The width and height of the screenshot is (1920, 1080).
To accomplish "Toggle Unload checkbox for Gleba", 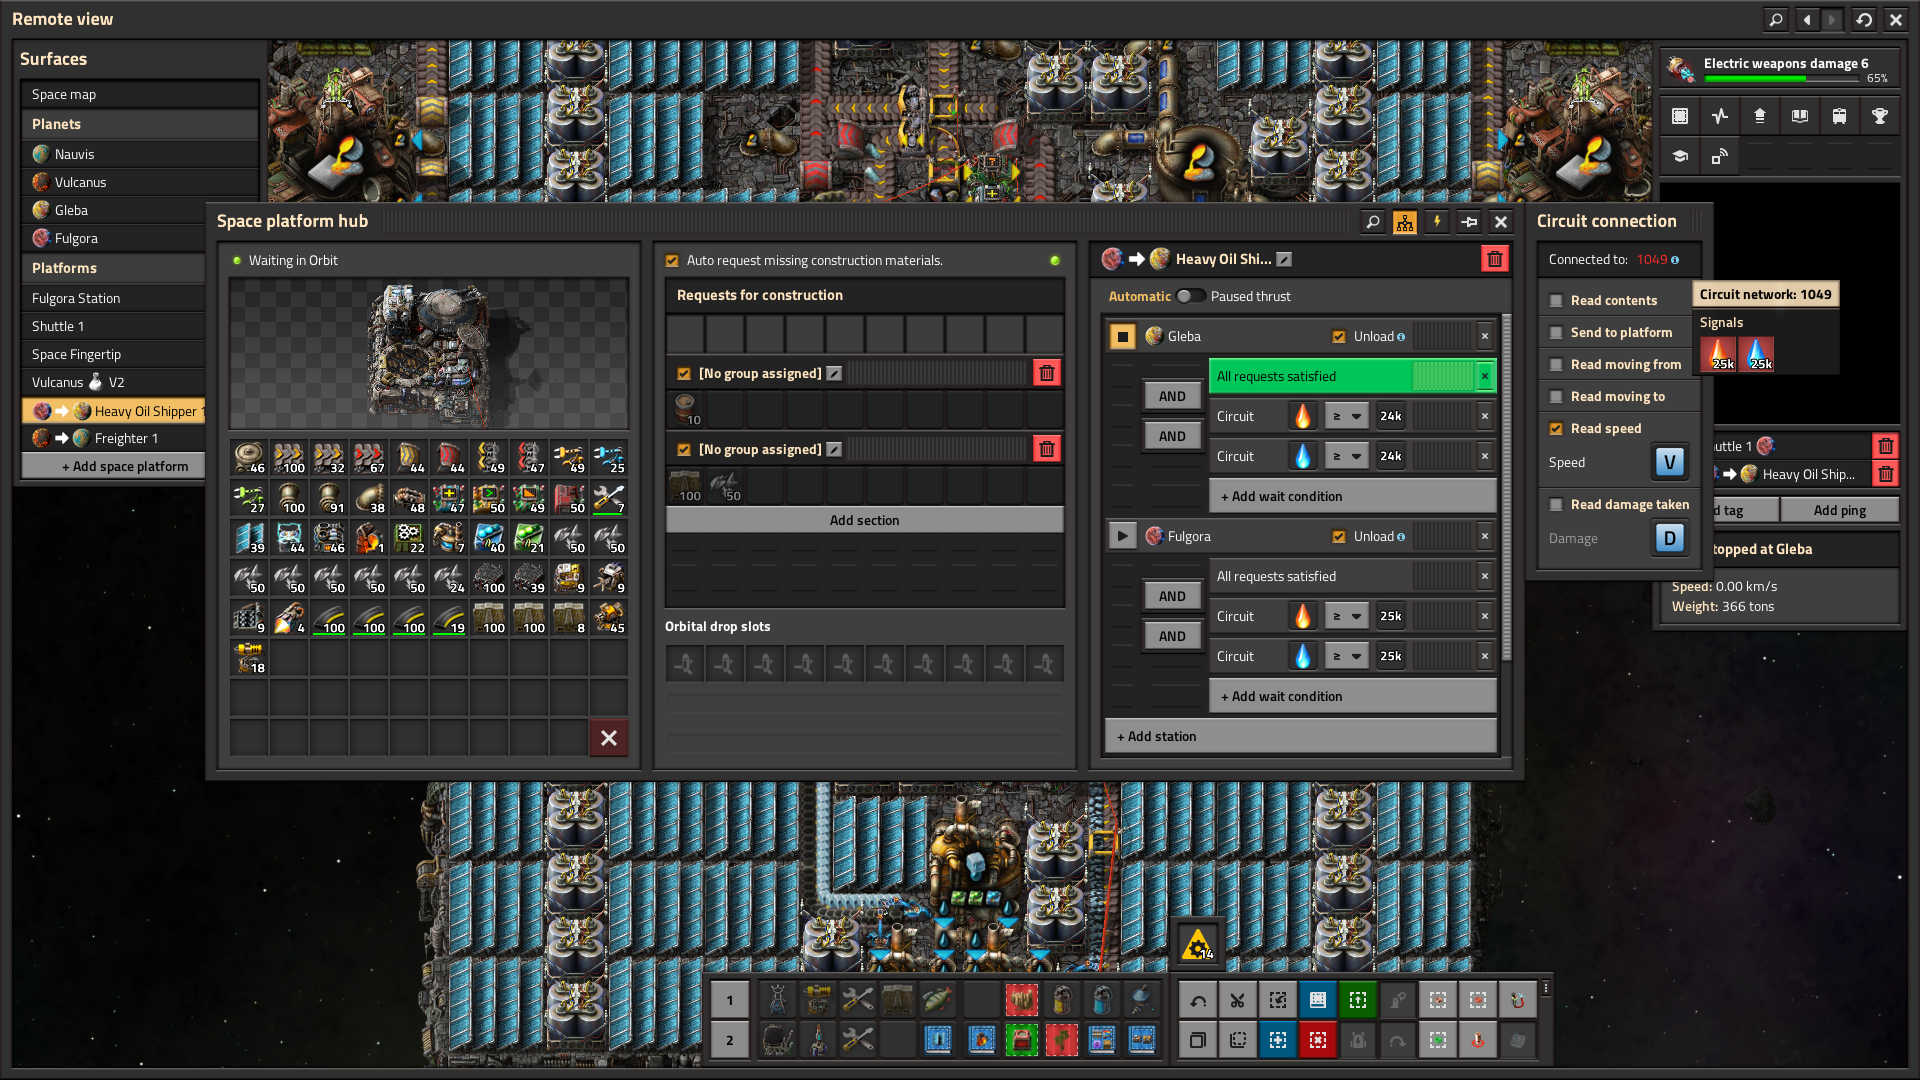I will (1339, 337).
